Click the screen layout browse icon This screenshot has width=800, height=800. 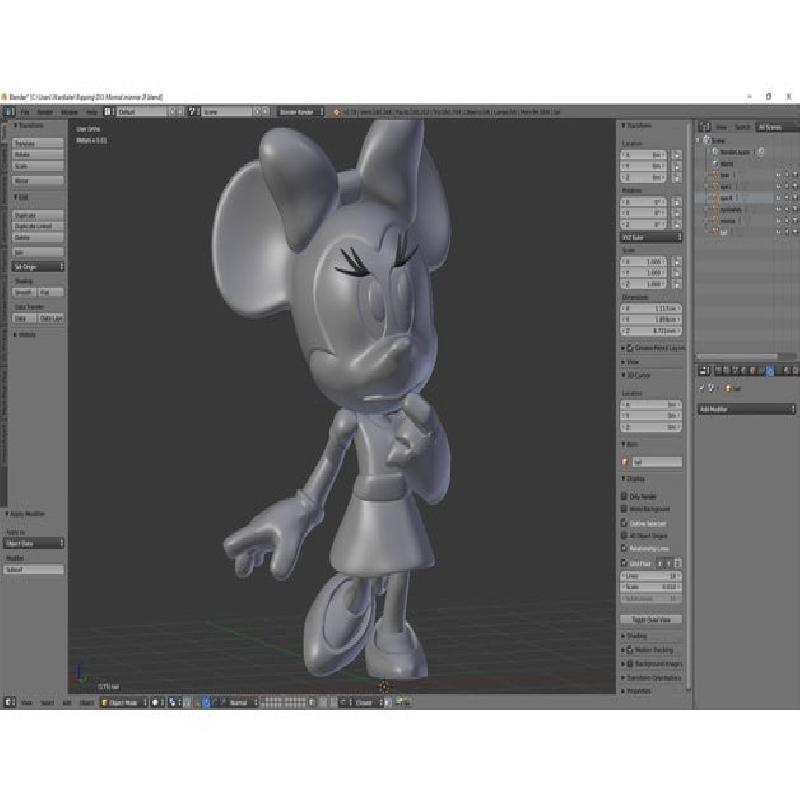[108, 112]
